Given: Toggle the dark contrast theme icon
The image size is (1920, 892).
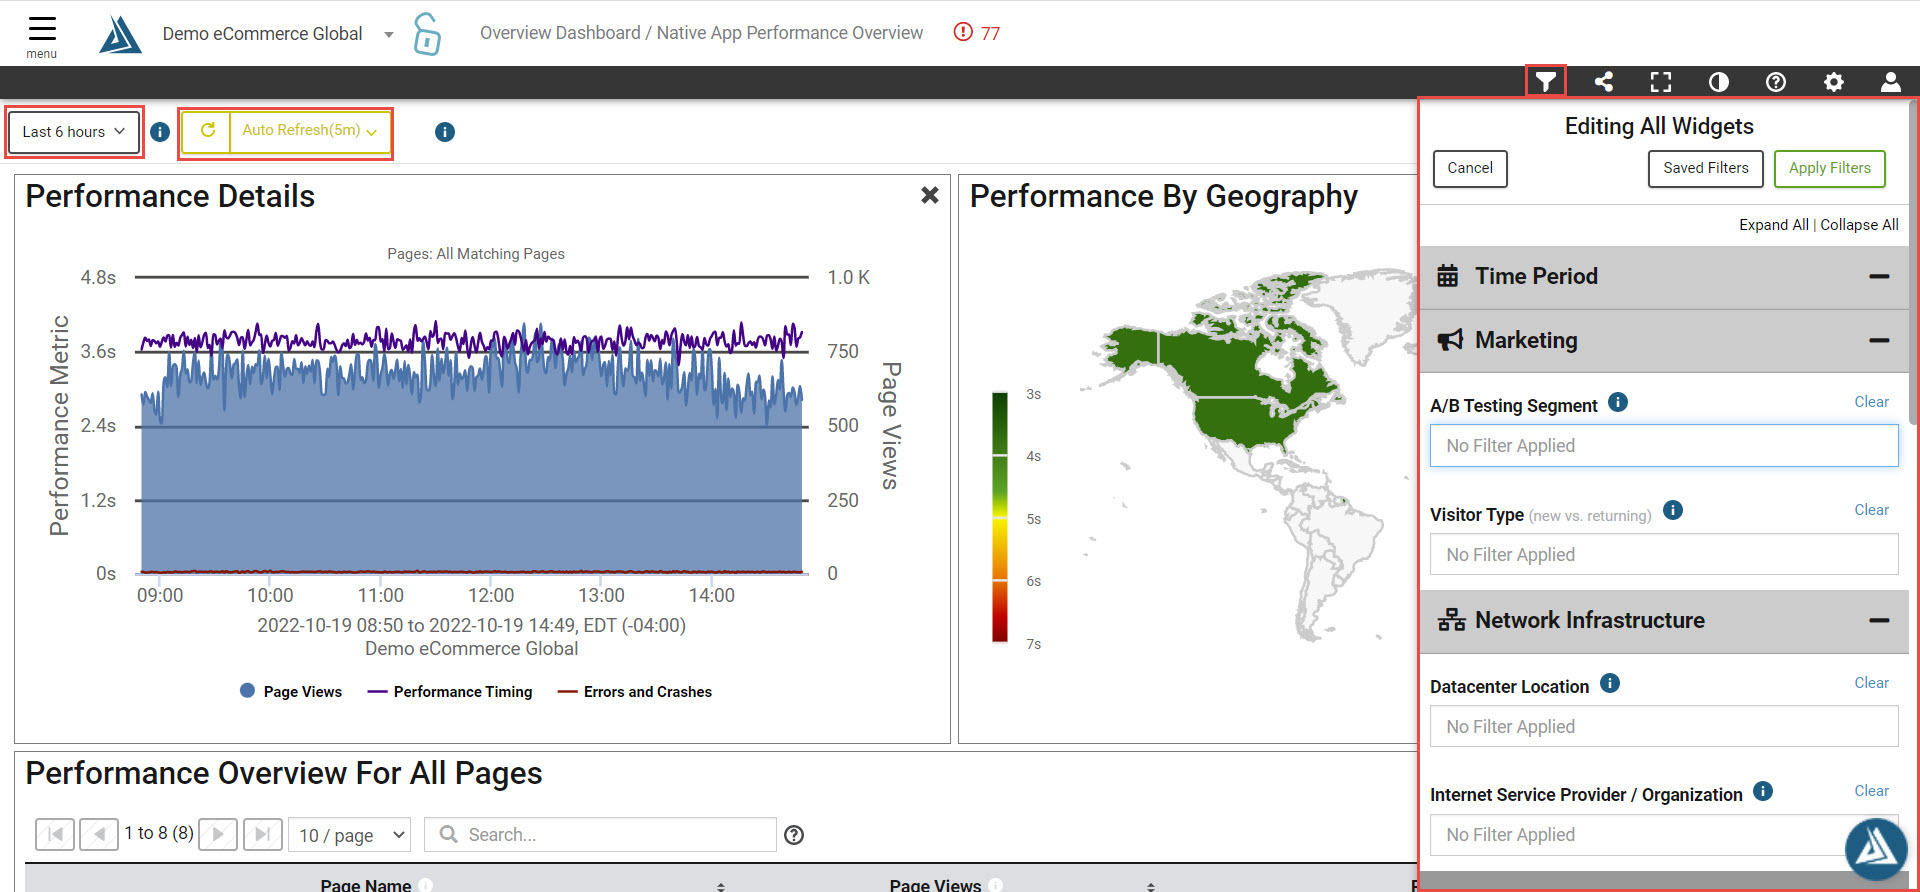Looking at the screenshot, I should tap(1718, 82).
